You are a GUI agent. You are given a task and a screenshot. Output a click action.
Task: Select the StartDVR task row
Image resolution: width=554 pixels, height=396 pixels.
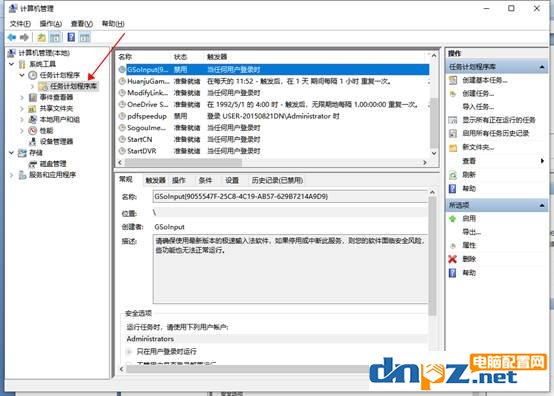click(273, 151)
